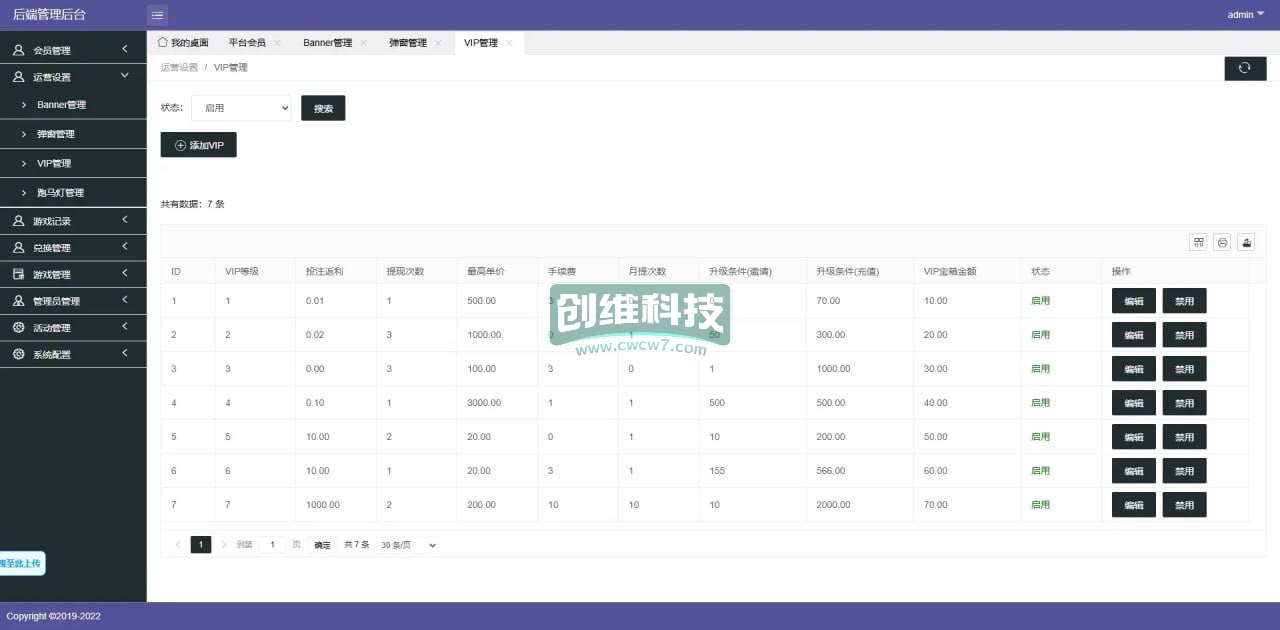Close the VIP管理 tab
Viewport: 1280px width, 630px height.
[x=509, y=43]
